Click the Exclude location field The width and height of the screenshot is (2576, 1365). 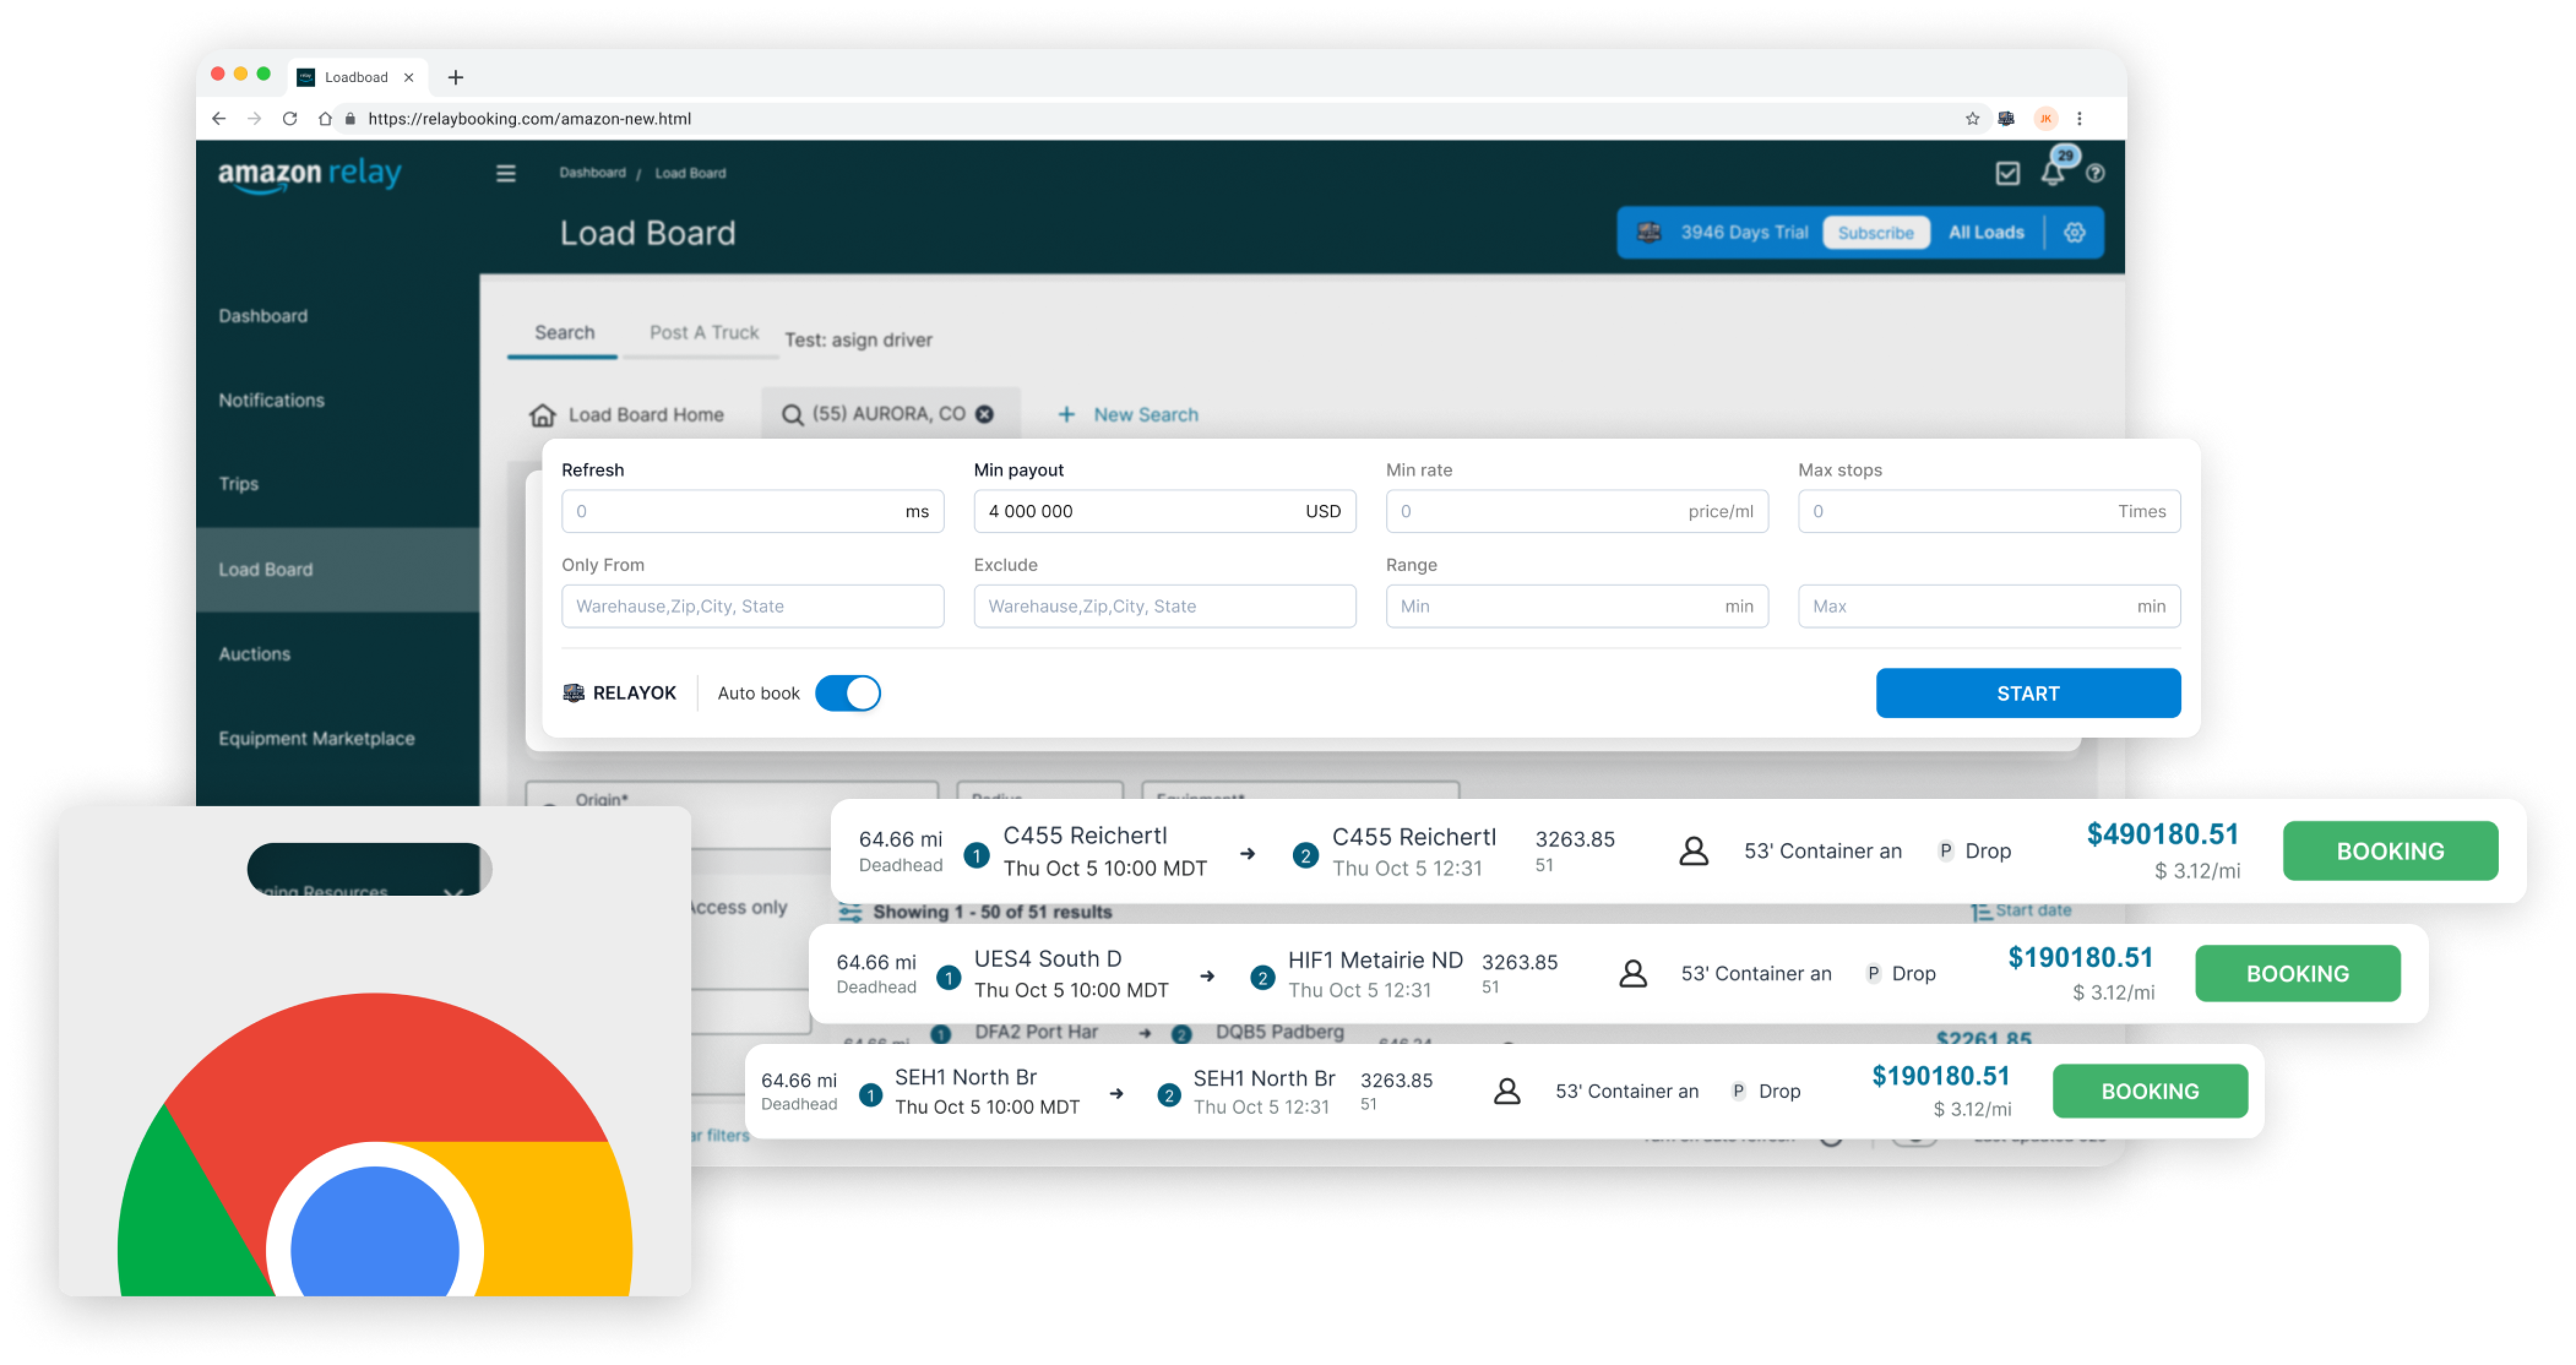click(x=1164, y=606)
